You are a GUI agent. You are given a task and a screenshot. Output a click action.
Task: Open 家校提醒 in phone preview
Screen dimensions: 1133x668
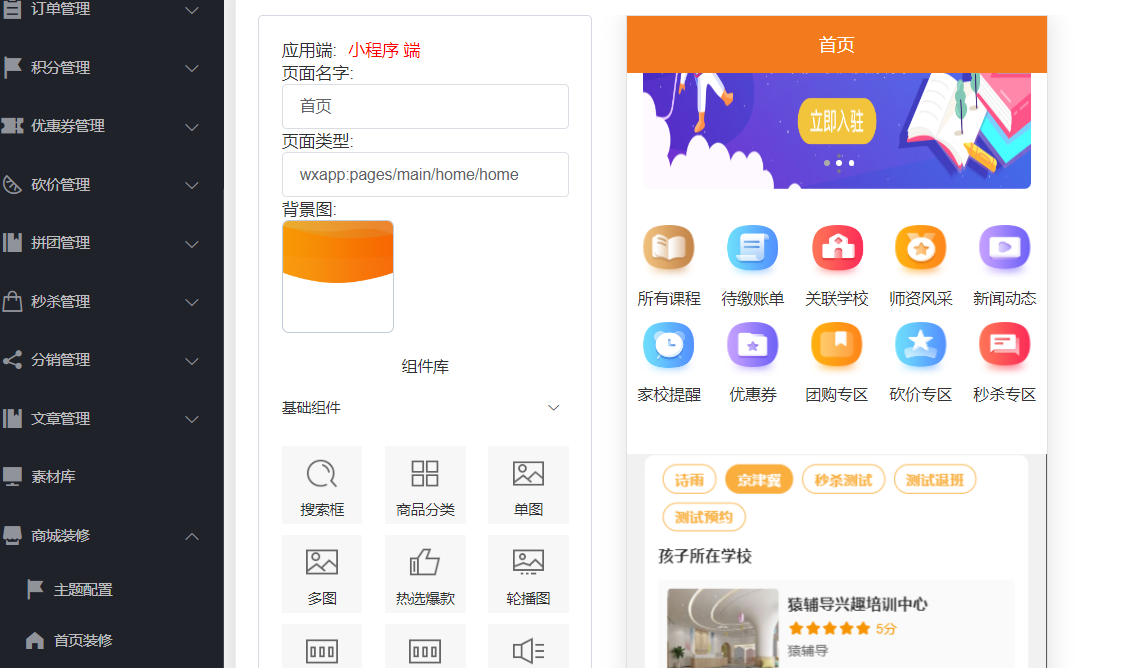click(668, 362)
